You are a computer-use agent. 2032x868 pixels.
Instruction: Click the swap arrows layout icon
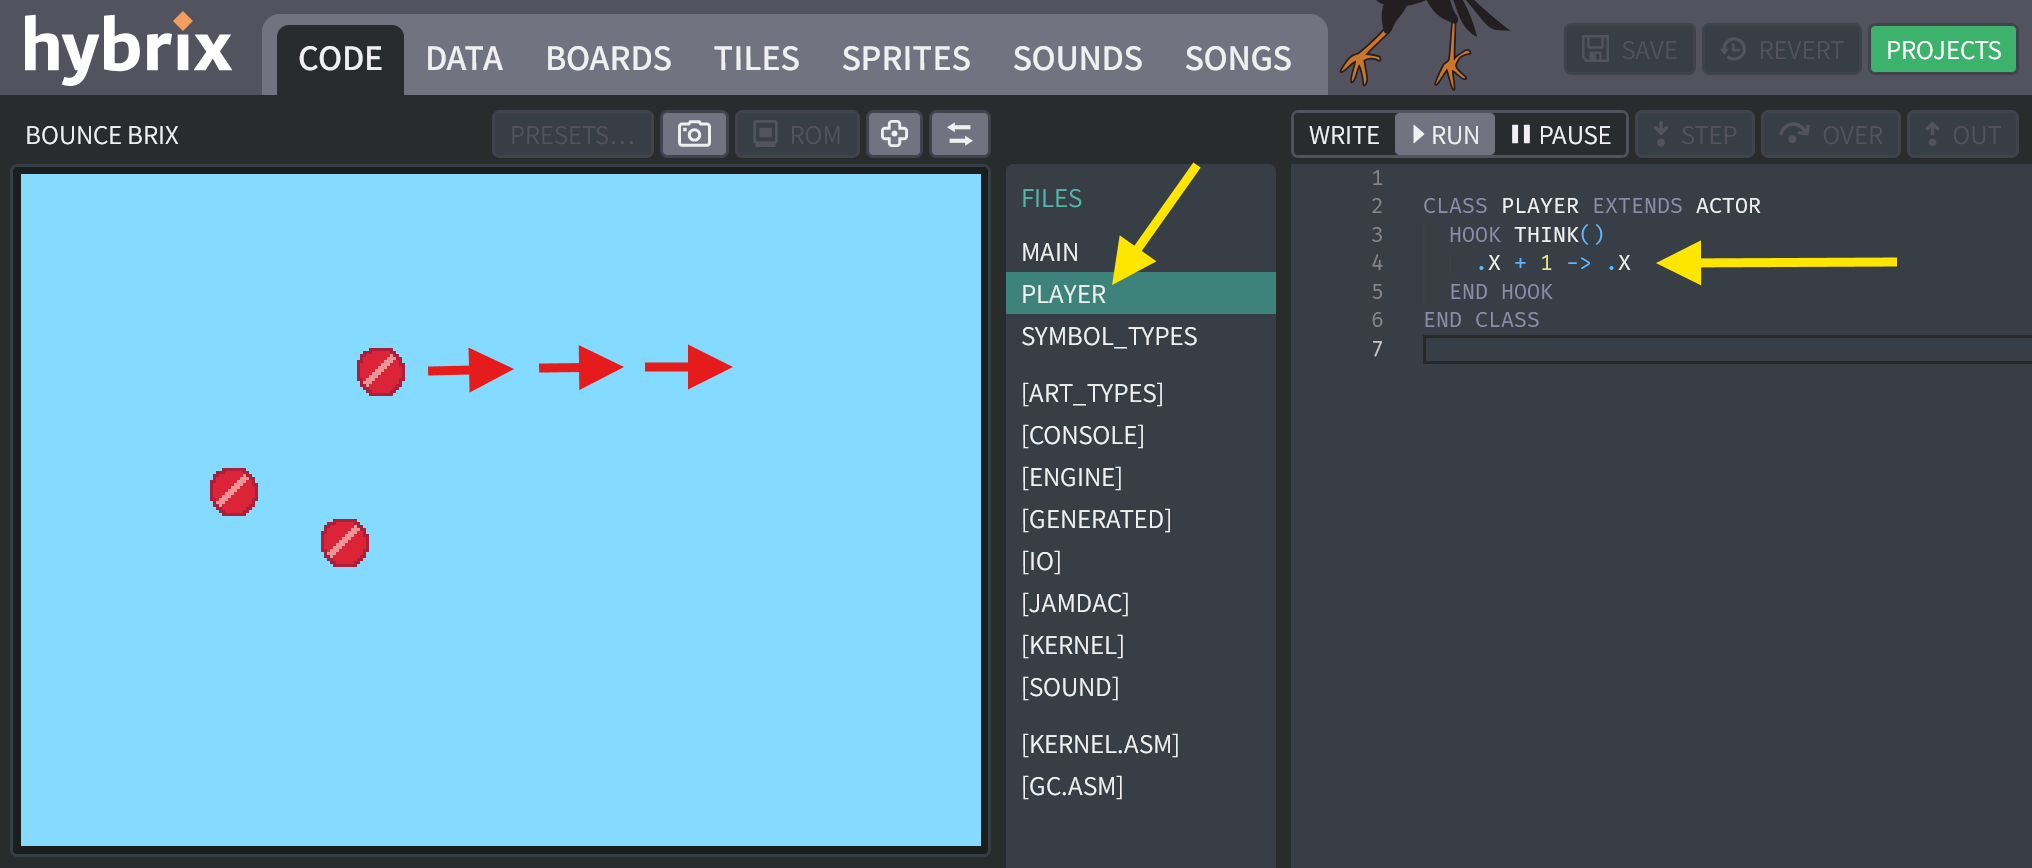(960, 134)
